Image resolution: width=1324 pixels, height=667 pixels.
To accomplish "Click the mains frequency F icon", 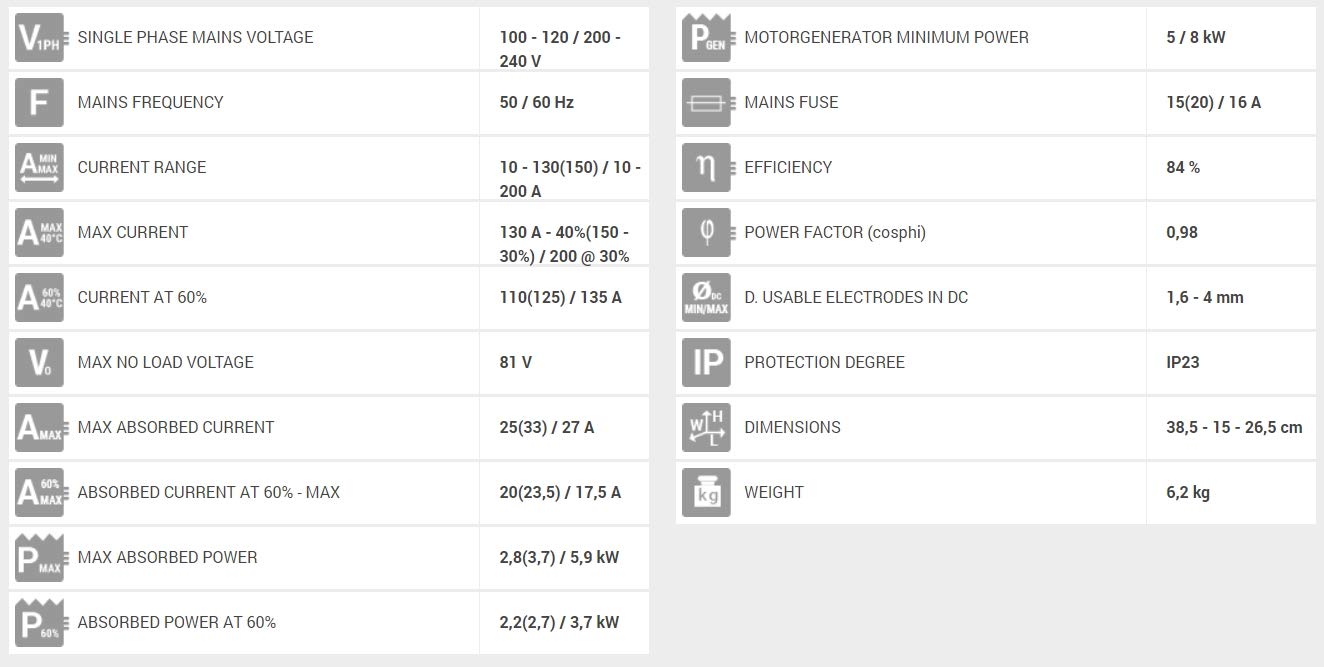I will click(x=40, y=103).
